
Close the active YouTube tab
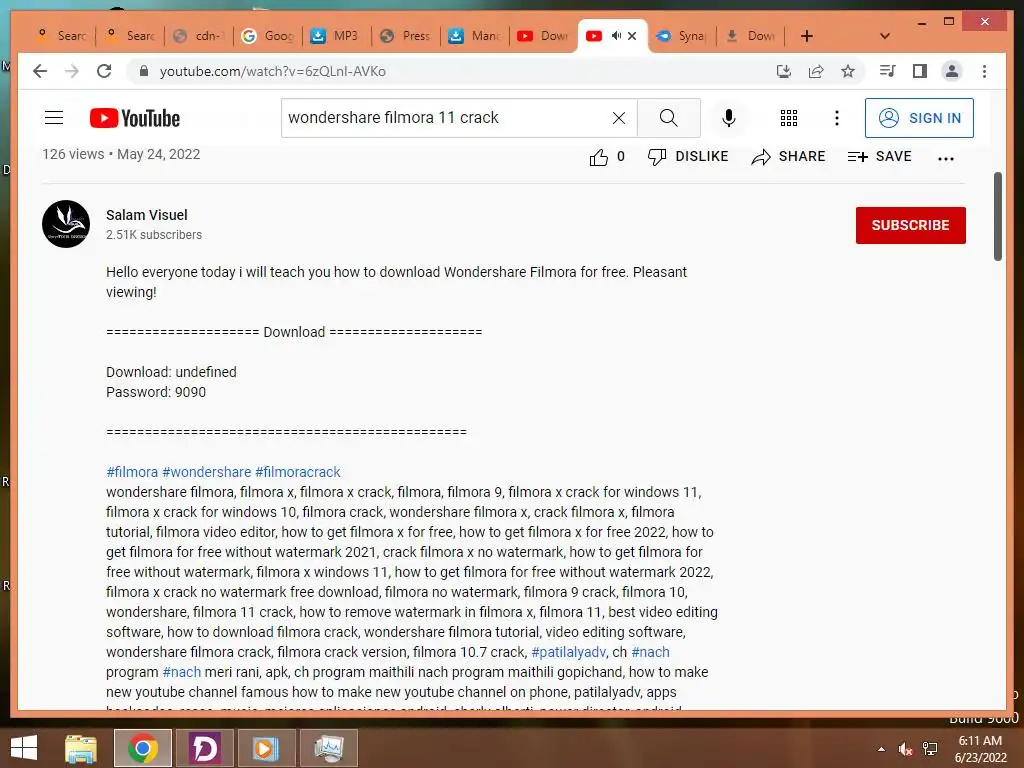click(632, 36)
